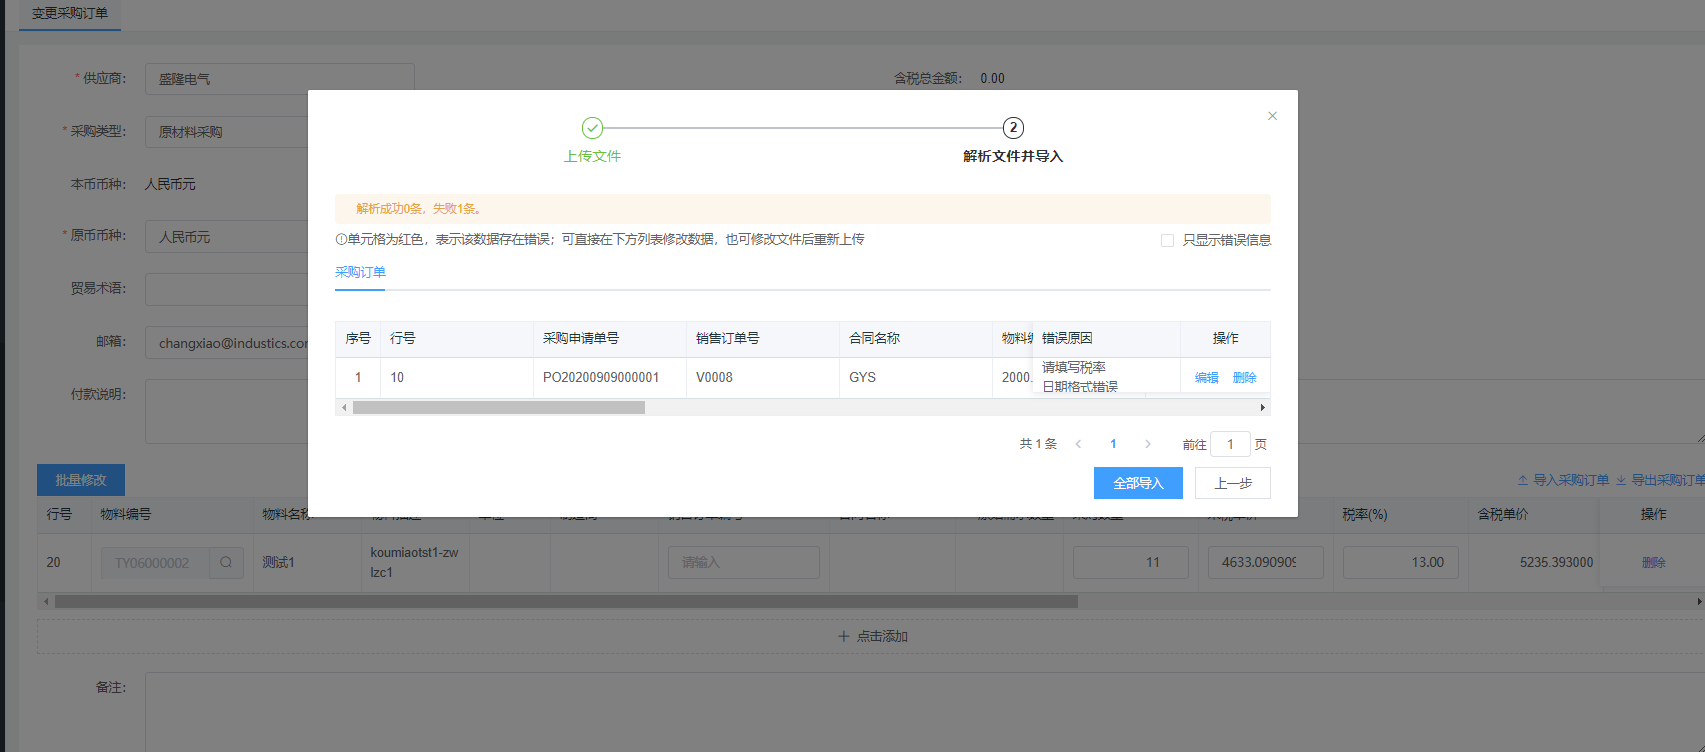Click the plus icon to add row
The height and width of the screenshot is (752, 1705).
click(843, 636)
